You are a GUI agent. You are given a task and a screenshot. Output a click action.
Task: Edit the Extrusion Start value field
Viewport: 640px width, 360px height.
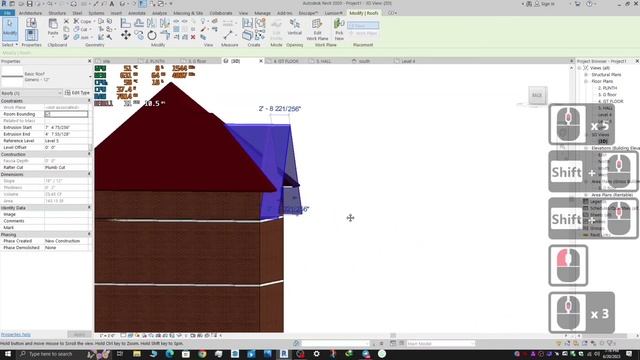pos(67,127)
